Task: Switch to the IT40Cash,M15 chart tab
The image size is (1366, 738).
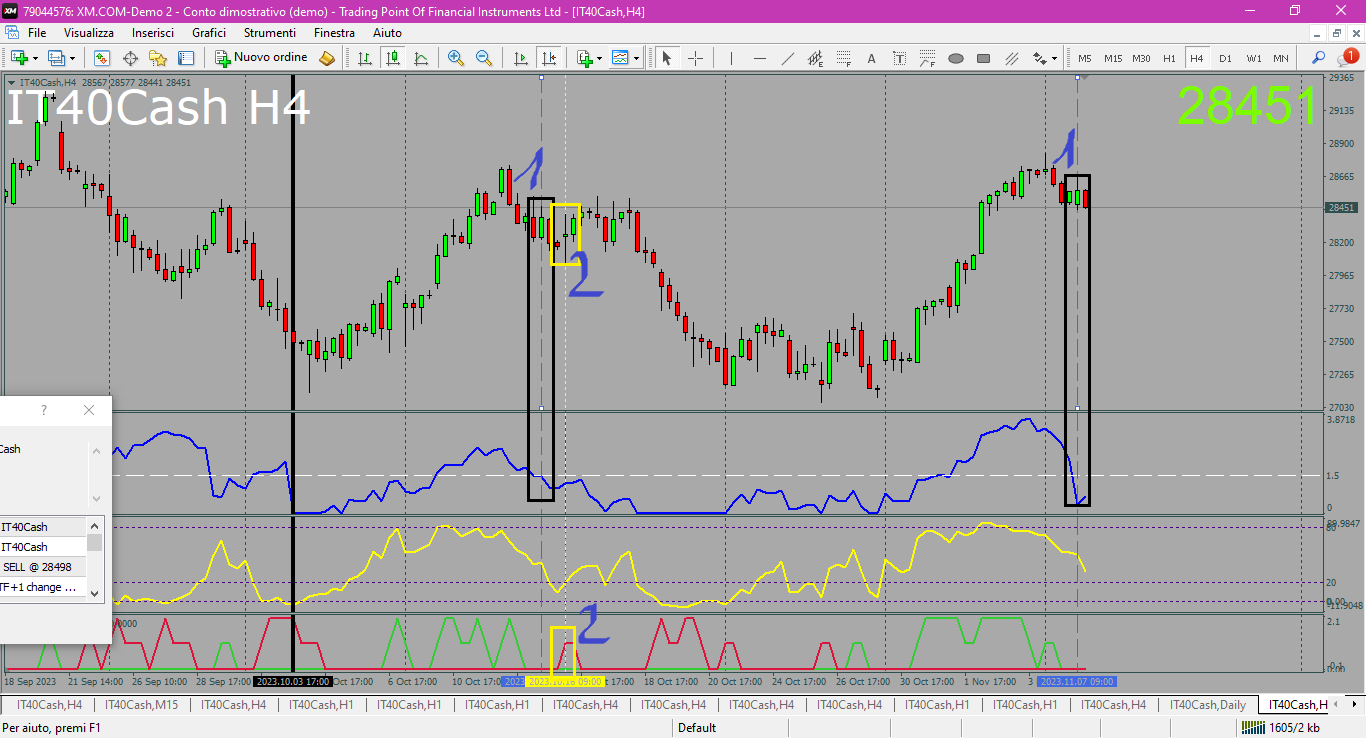Action: click(141, 705)
